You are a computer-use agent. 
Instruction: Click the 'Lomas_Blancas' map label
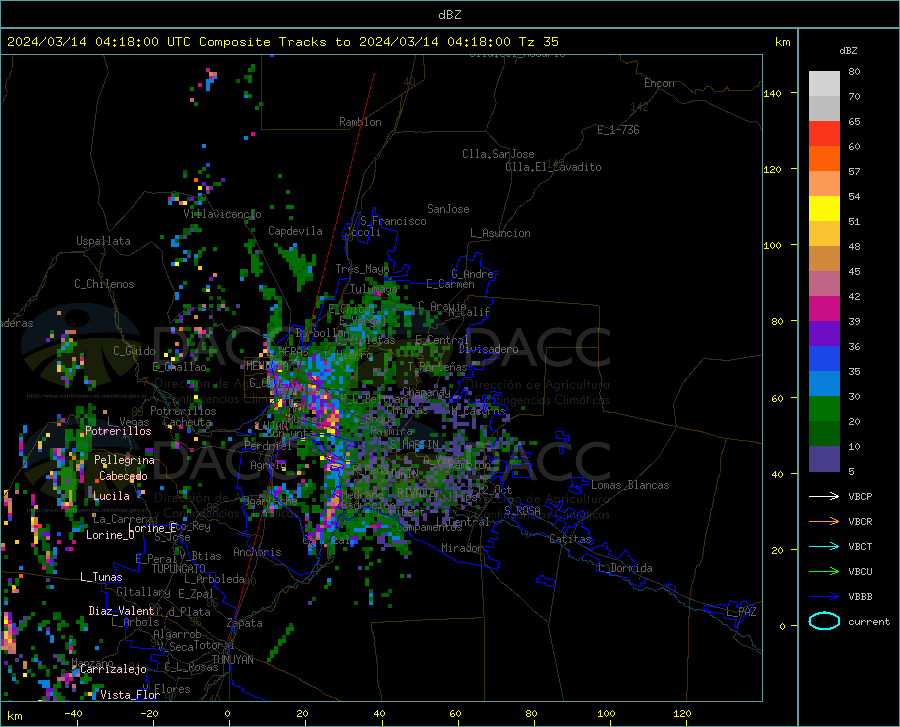[630, 485]
